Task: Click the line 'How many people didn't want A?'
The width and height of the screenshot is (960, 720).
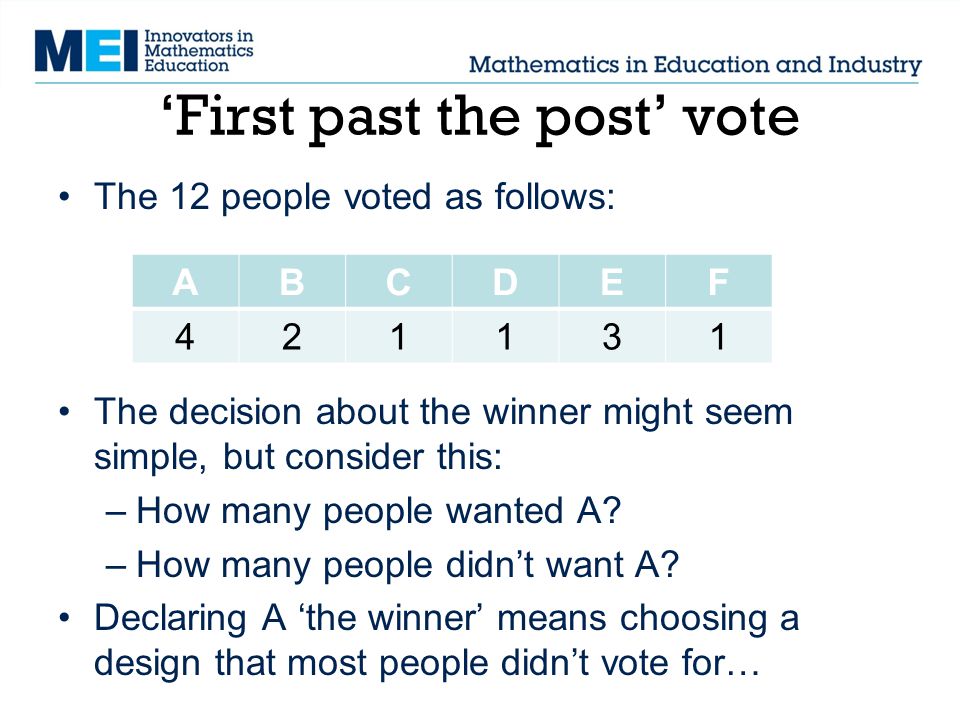Action: point(407,564)
